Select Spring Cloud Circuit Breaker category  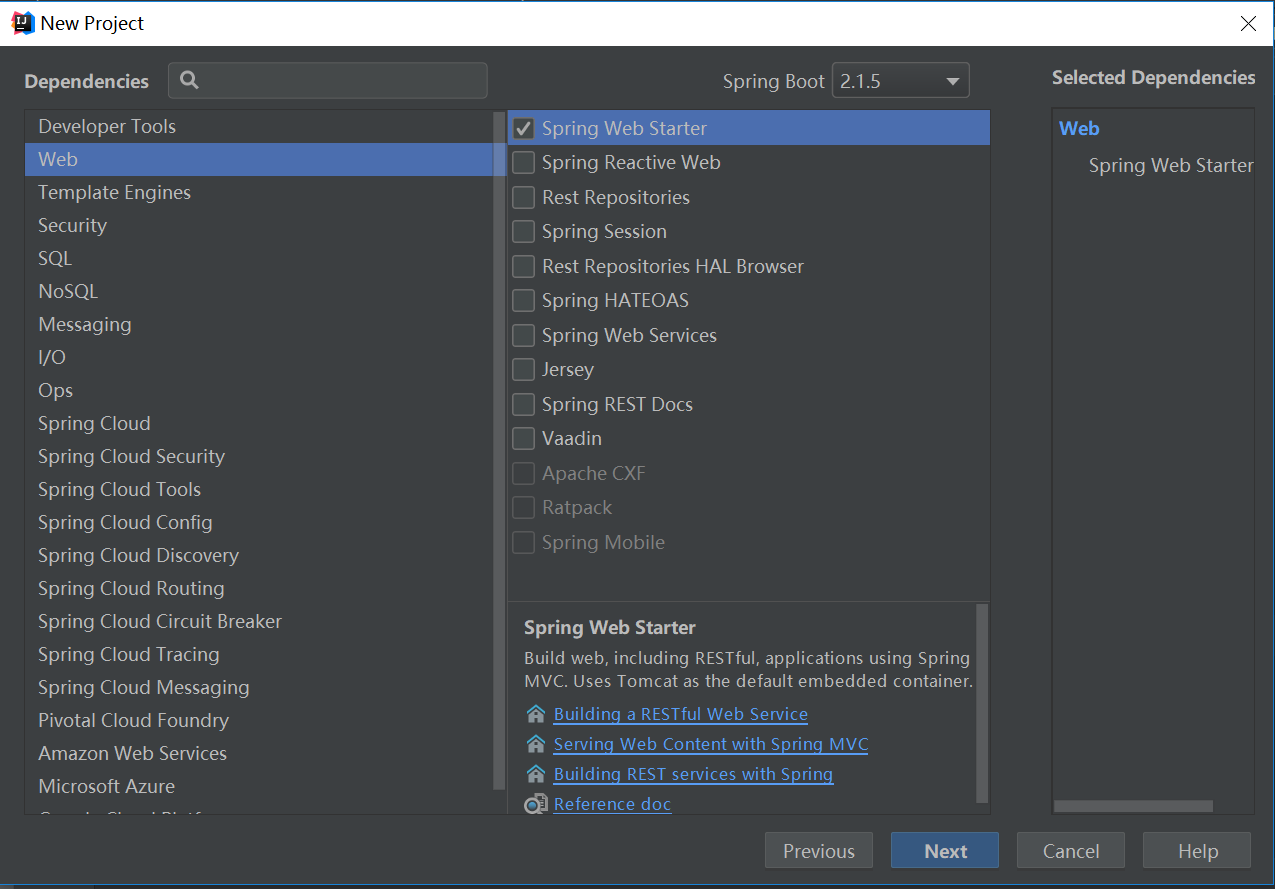(260, 621)
